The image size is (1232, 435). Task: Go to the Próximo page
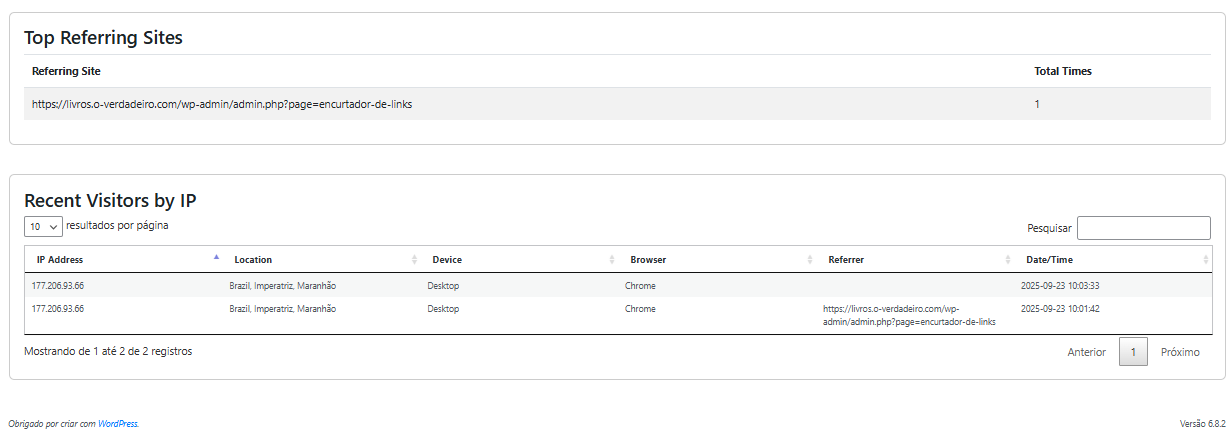point(1180,352)
